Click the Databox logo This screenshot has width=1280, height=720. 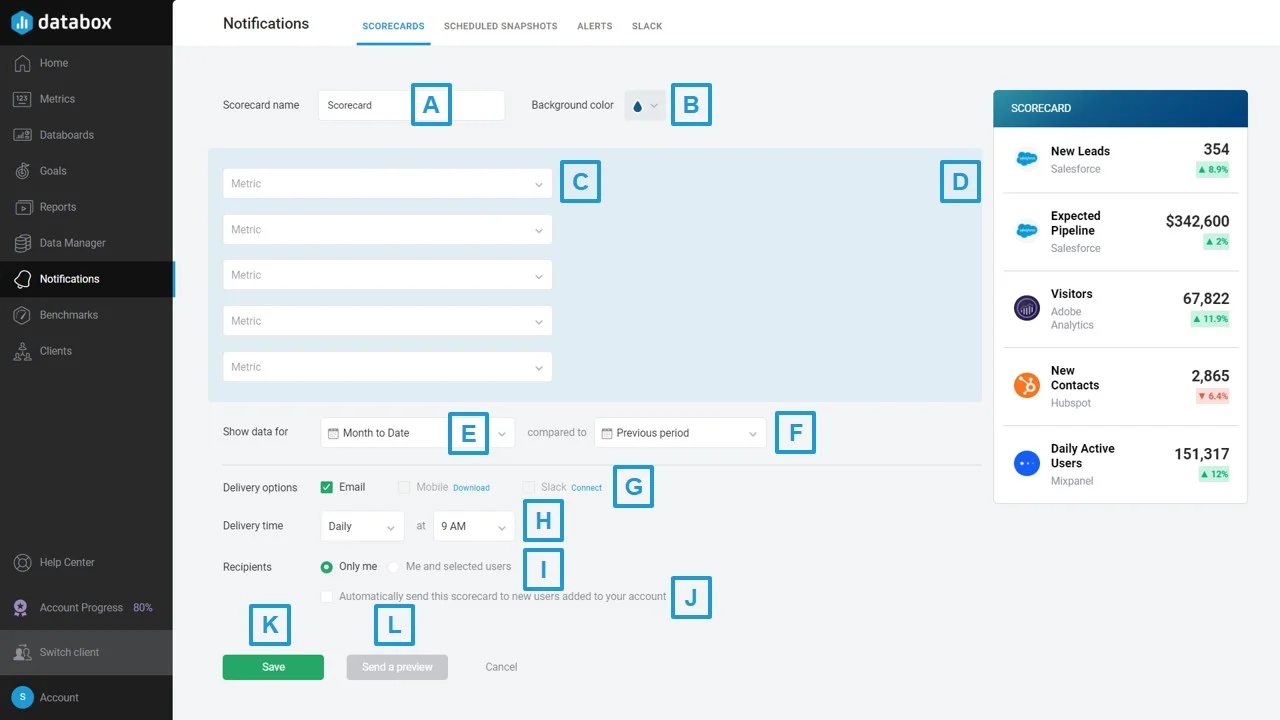coord(62,22)
